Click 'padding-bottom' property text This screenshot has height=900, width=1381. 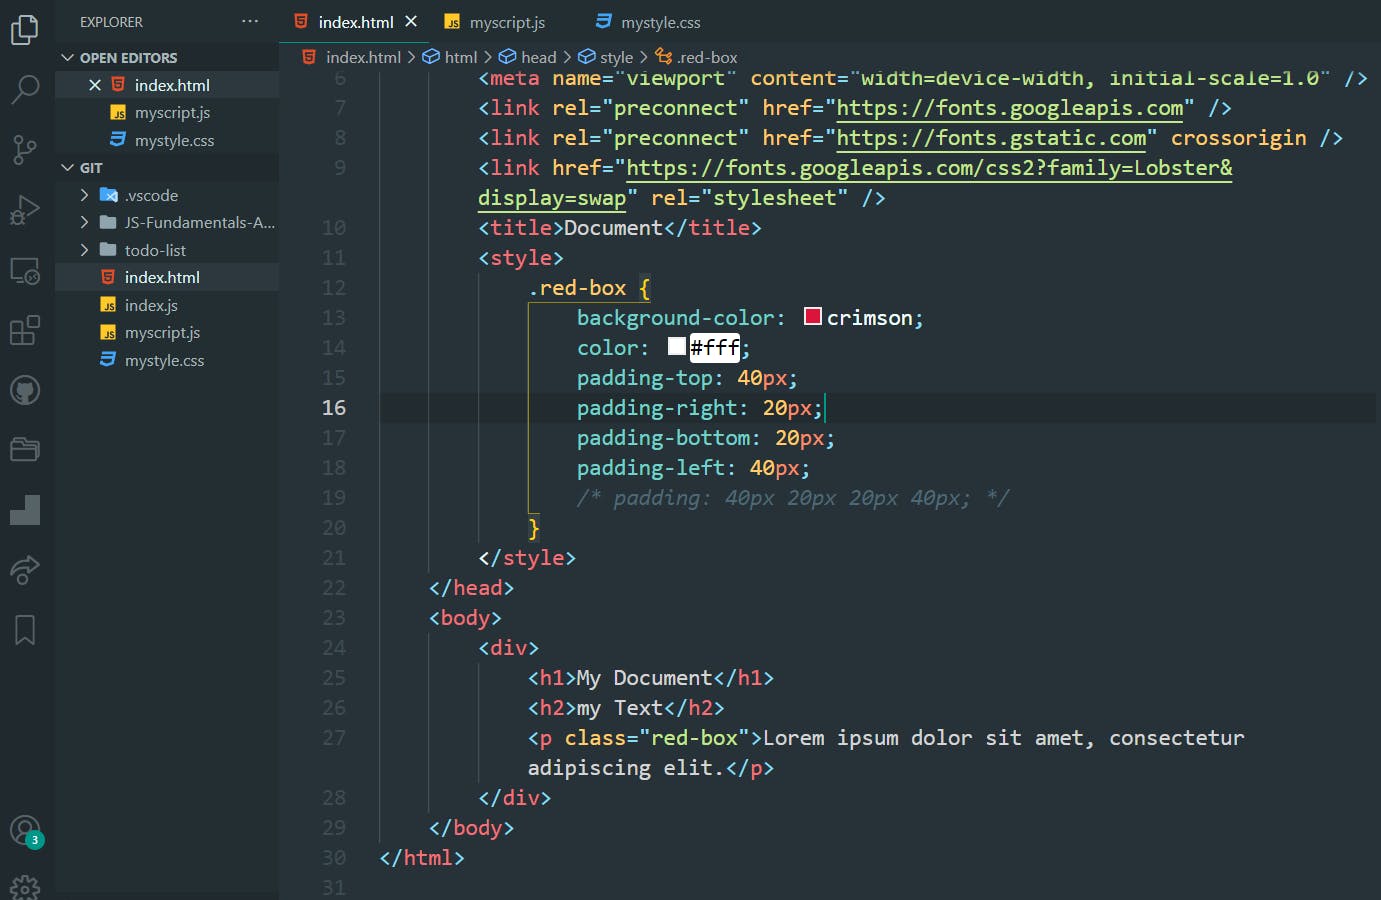point(664,438)
